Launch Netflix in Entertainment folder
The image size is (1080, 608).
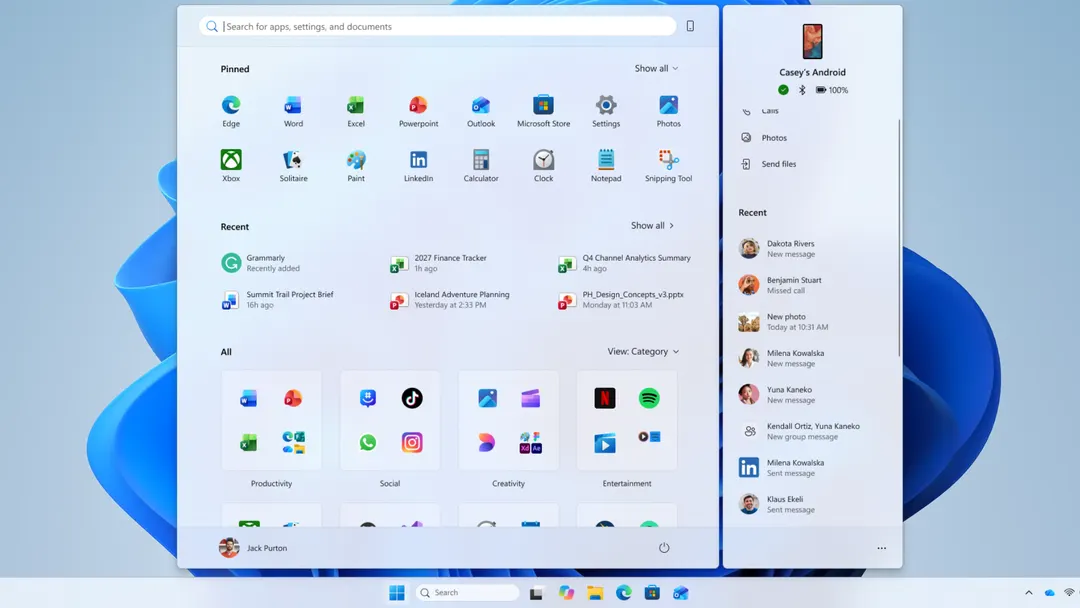coord(605,398)
